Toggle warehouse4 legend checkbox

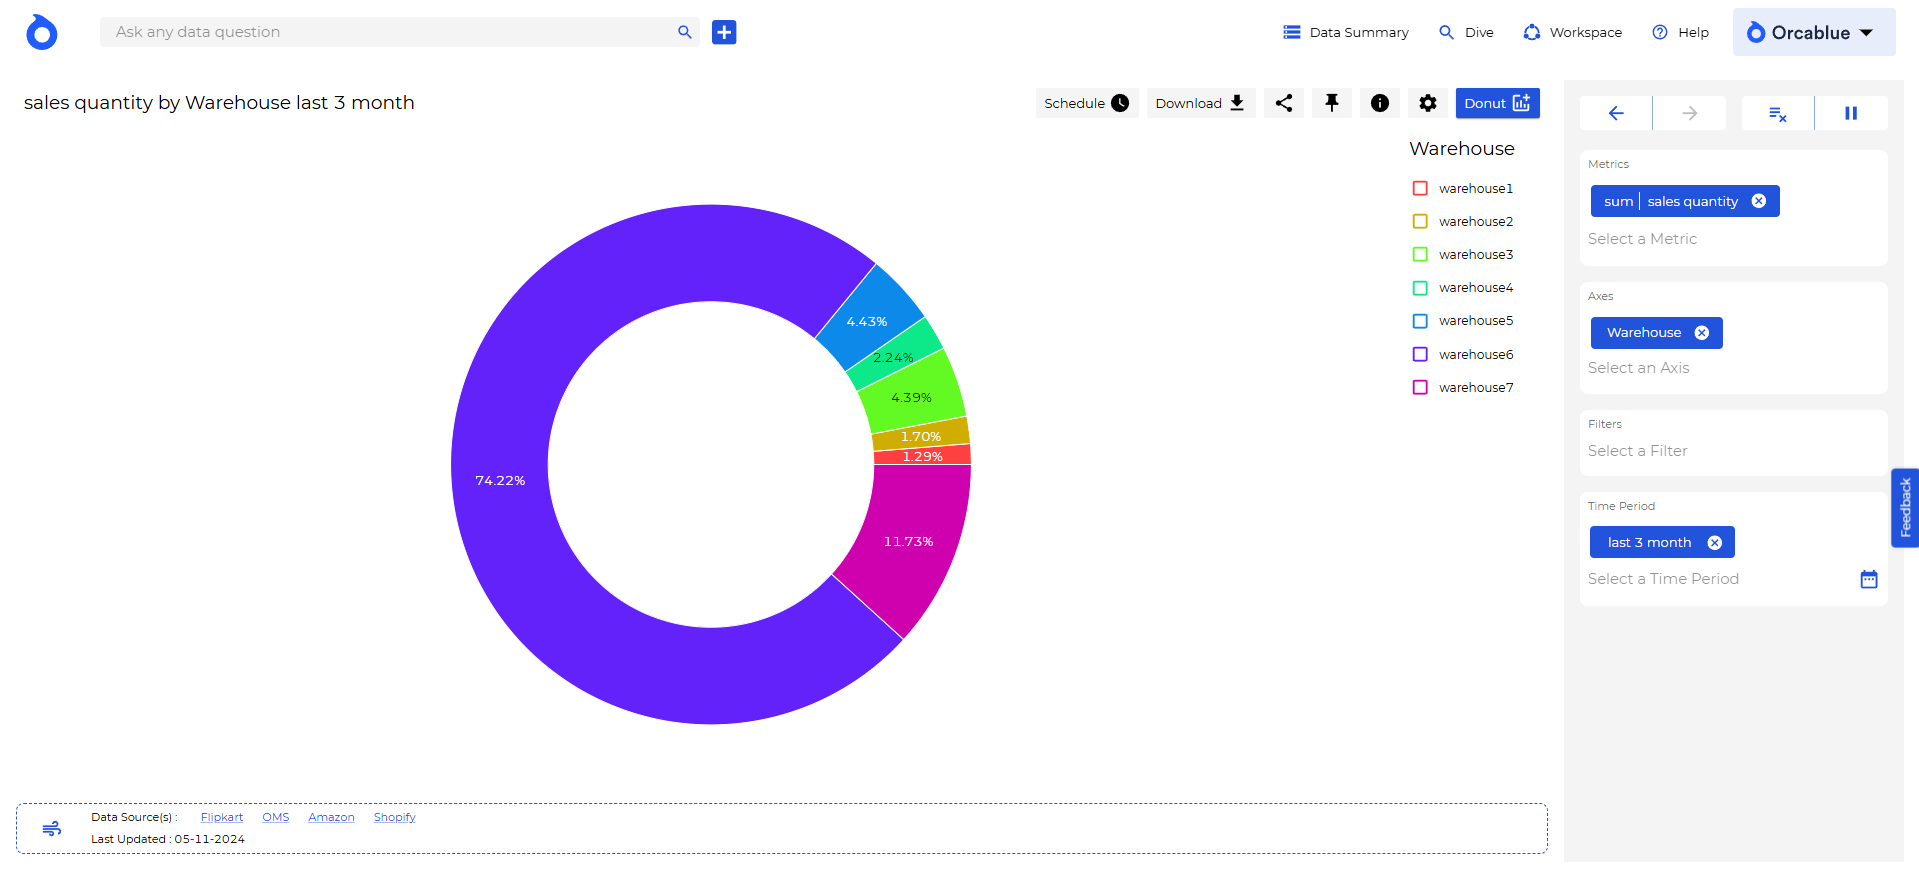1420,288
